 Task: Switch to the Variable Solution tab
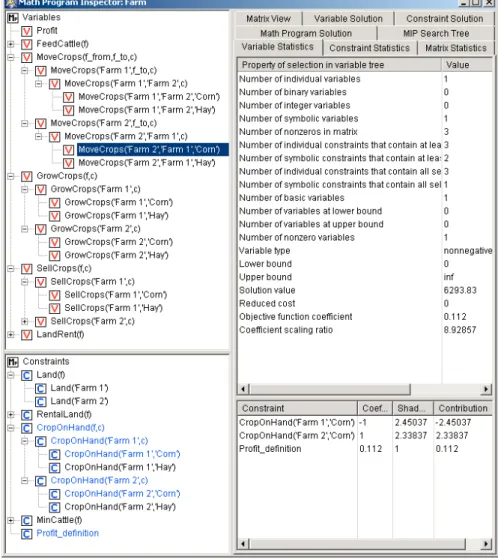tap(348, 19)
